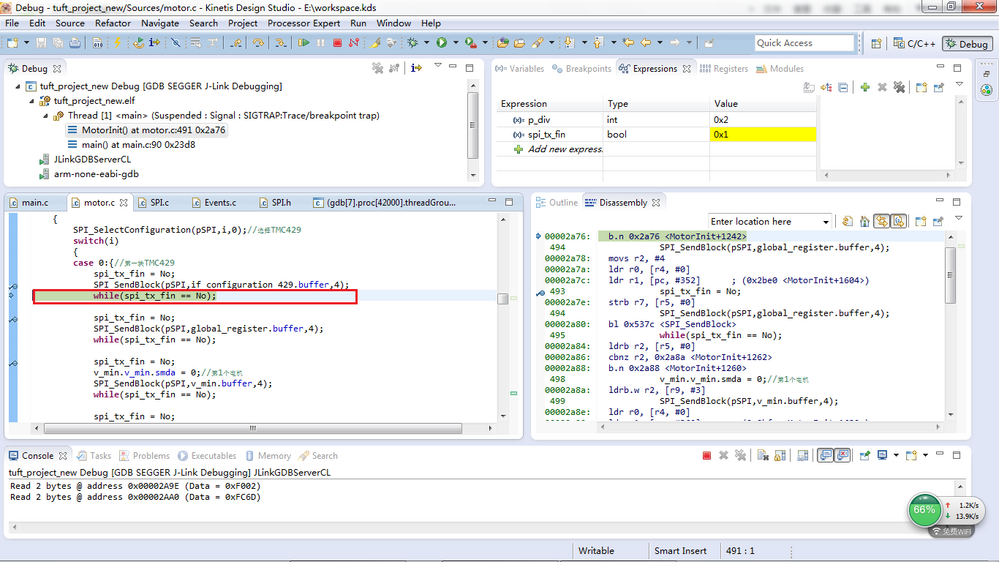Open the Debug view's View Menu triangle

[438, 67]
